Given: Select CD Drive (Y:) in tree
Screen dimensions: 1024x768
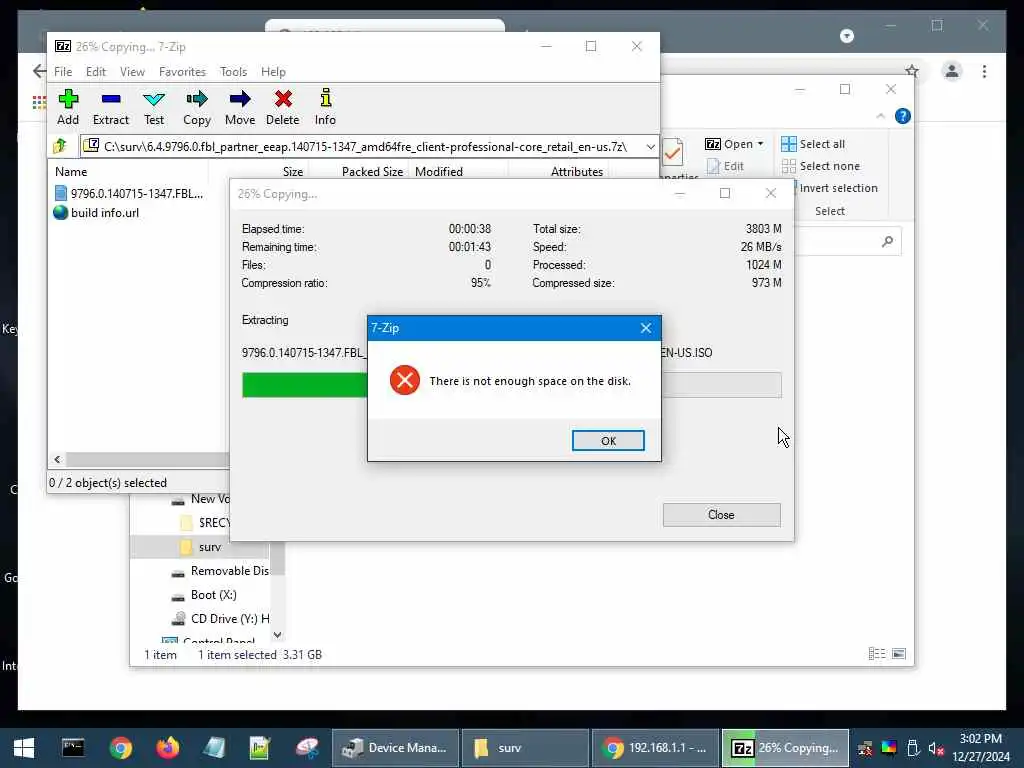Looking at the screenshot, I should pyautogui.click(x=220, y=618).
